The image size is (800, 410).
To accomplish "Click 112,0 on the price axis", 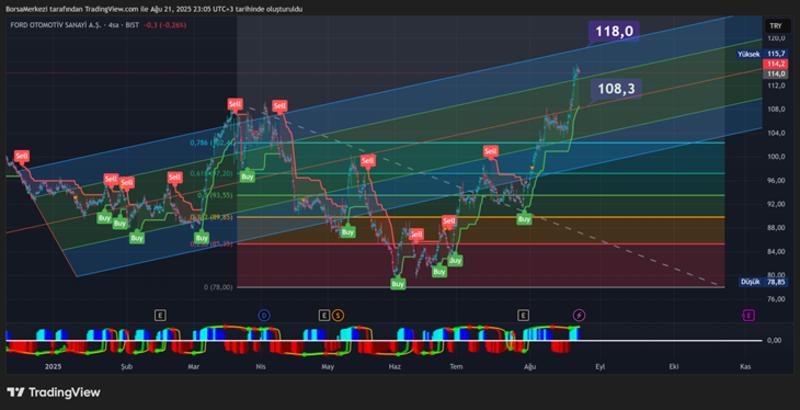I will pos(776,86).
